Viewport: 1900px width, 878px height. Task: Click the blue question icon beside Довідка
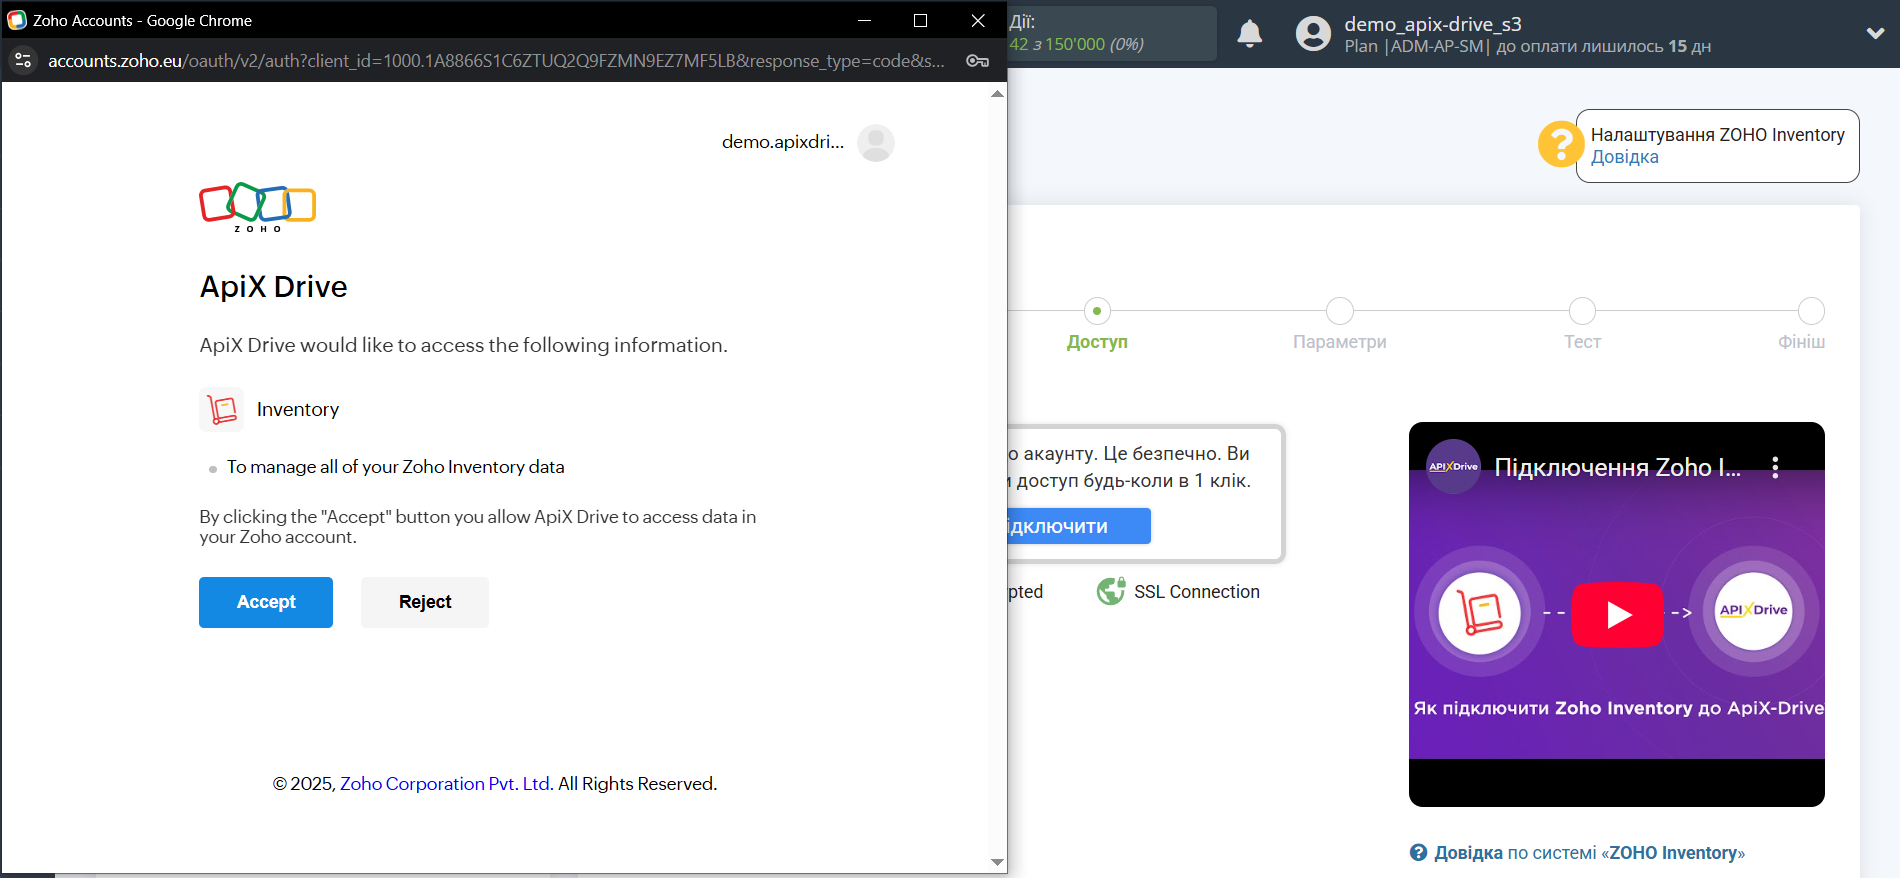(1419, 853)
